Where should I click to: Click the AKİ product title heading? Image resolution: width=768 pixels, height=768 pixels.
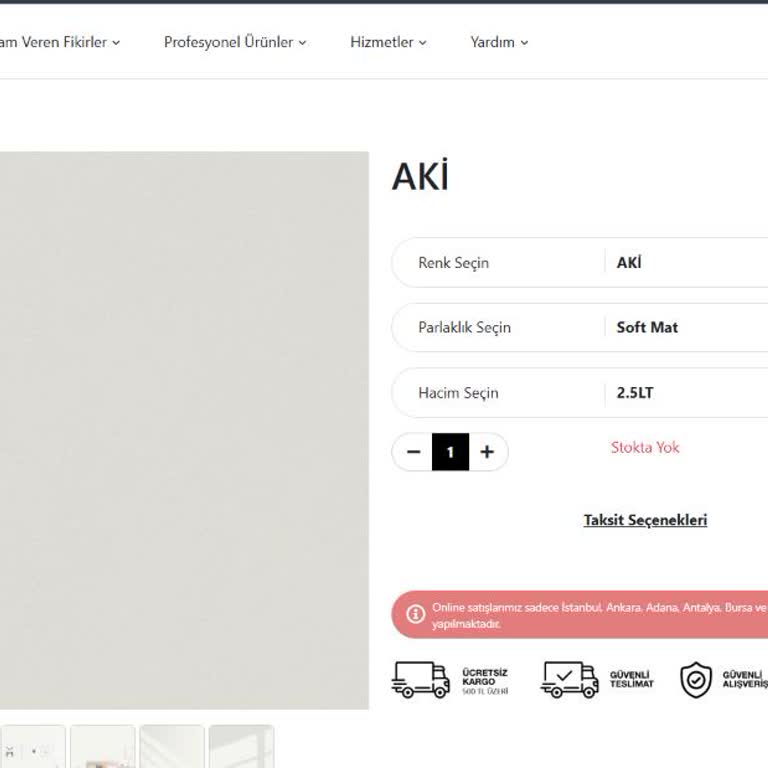[x=420, y=176]
